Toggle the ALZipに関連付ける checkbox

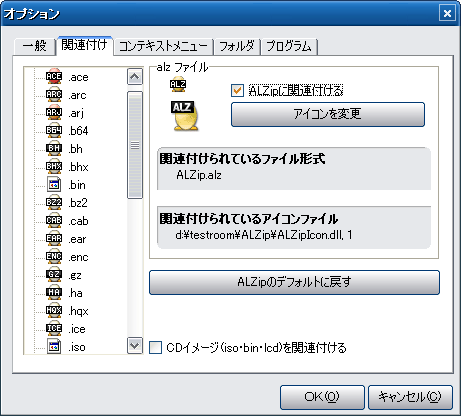pos(237,91)
